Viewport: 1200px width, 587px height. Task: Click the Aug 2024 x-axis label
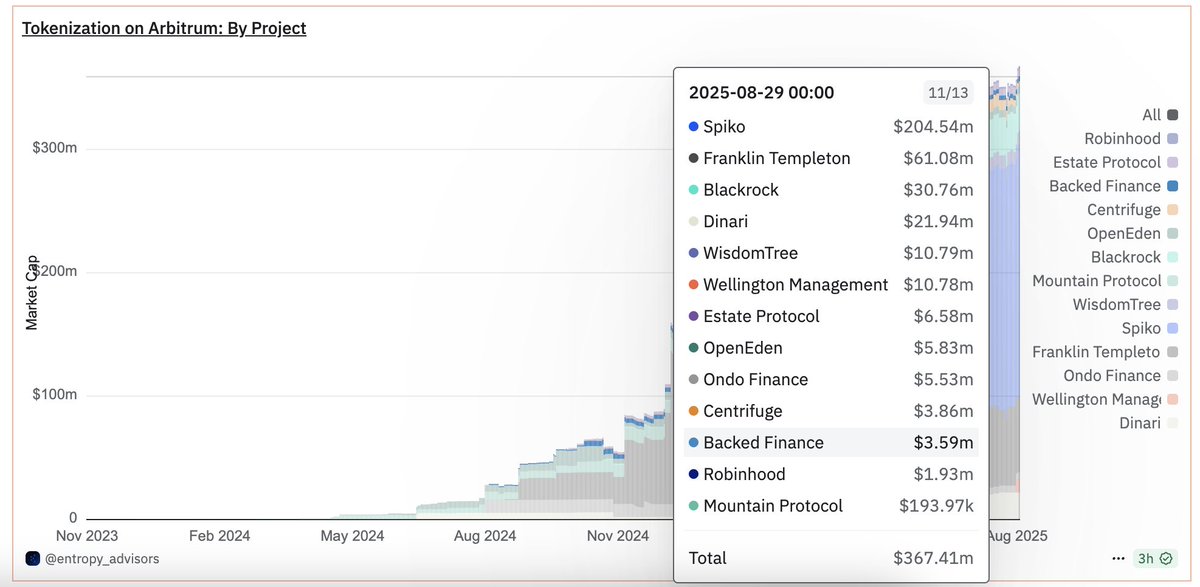point(485,536)
